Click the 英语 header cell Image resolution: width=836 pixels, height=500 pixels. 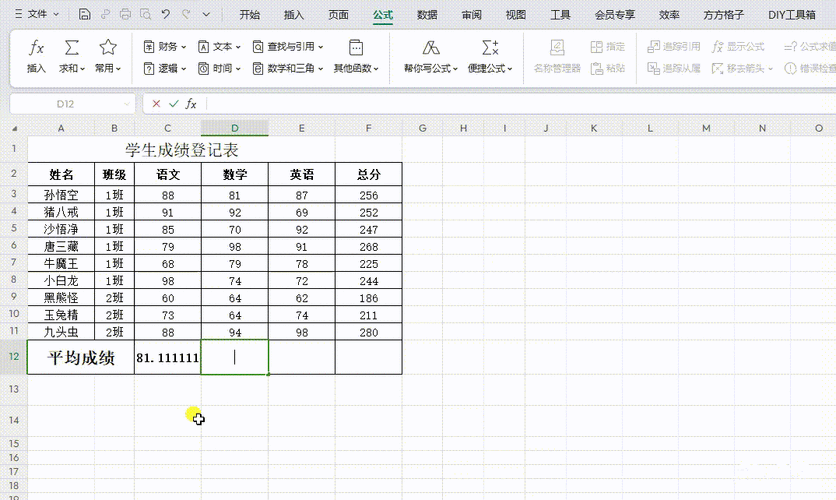point(302,174)
